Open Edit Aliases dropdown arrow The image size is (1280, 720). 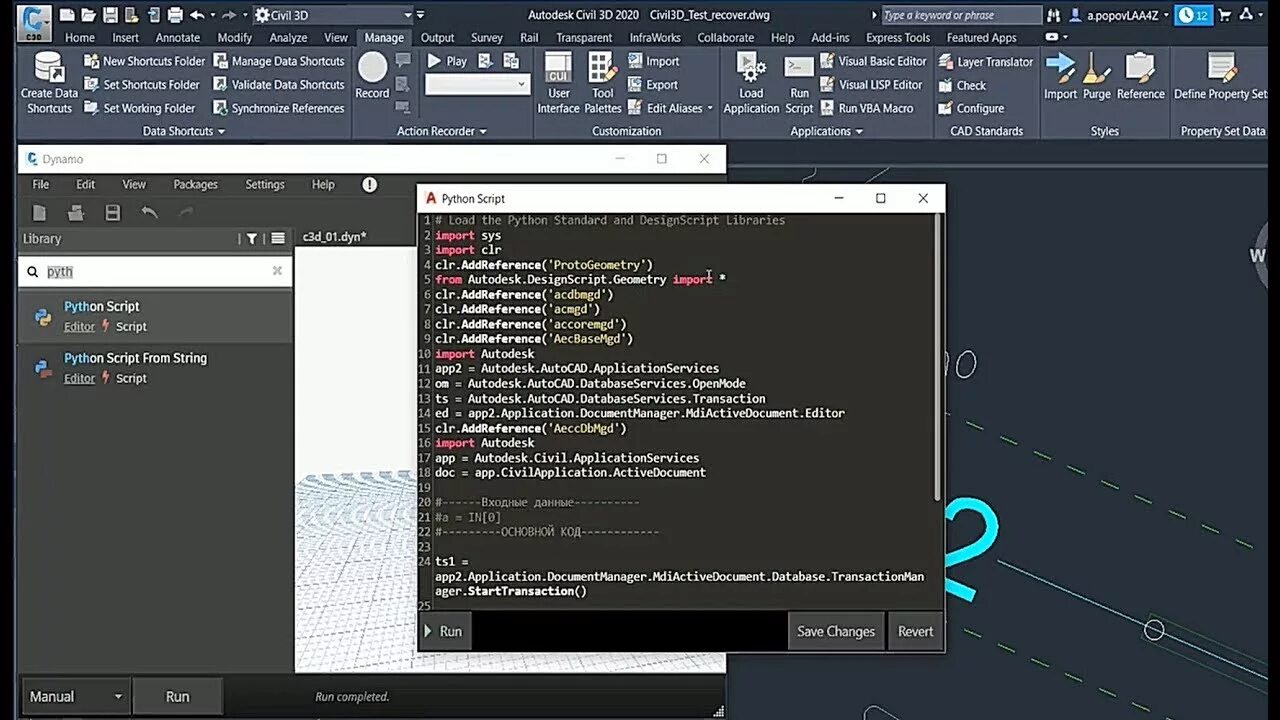710,108
